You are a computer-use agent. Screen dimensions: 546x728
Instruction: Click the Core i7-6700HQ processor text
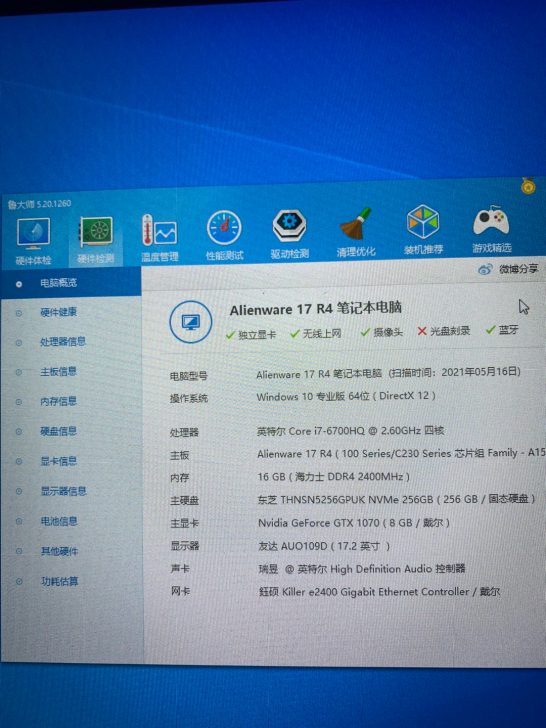pos(351,431)
